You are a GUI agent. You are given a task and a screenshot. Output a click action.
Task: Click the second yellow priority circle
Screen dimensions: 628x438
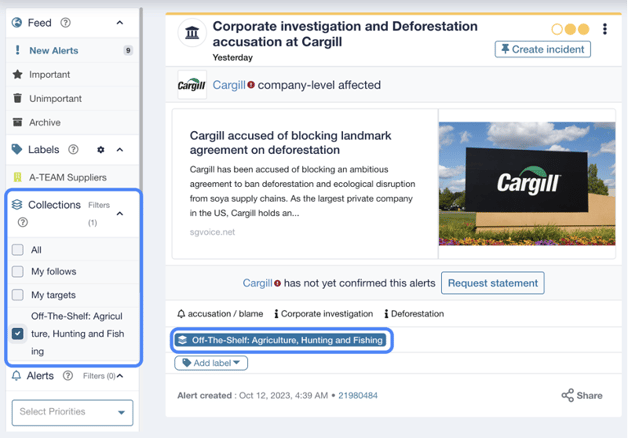[x=570, y=29]
